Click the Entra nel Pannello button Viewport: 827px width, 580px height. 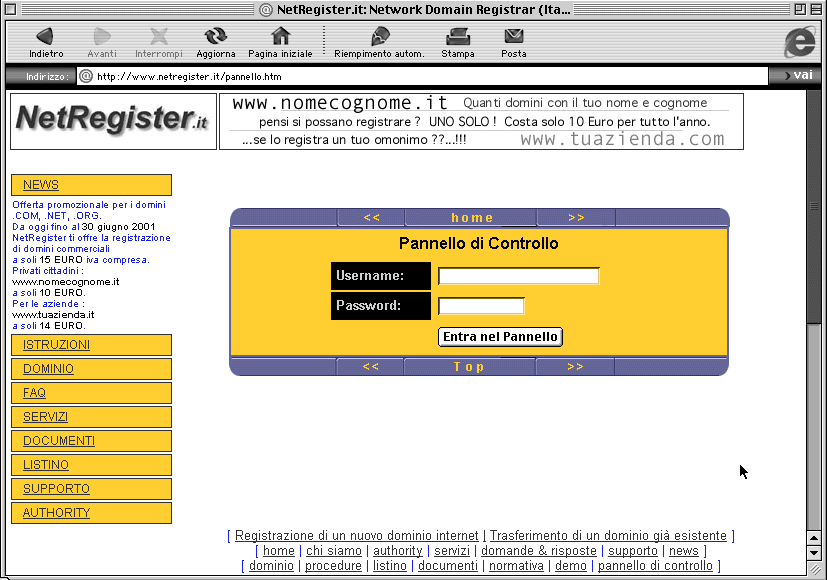click(500, 337)
